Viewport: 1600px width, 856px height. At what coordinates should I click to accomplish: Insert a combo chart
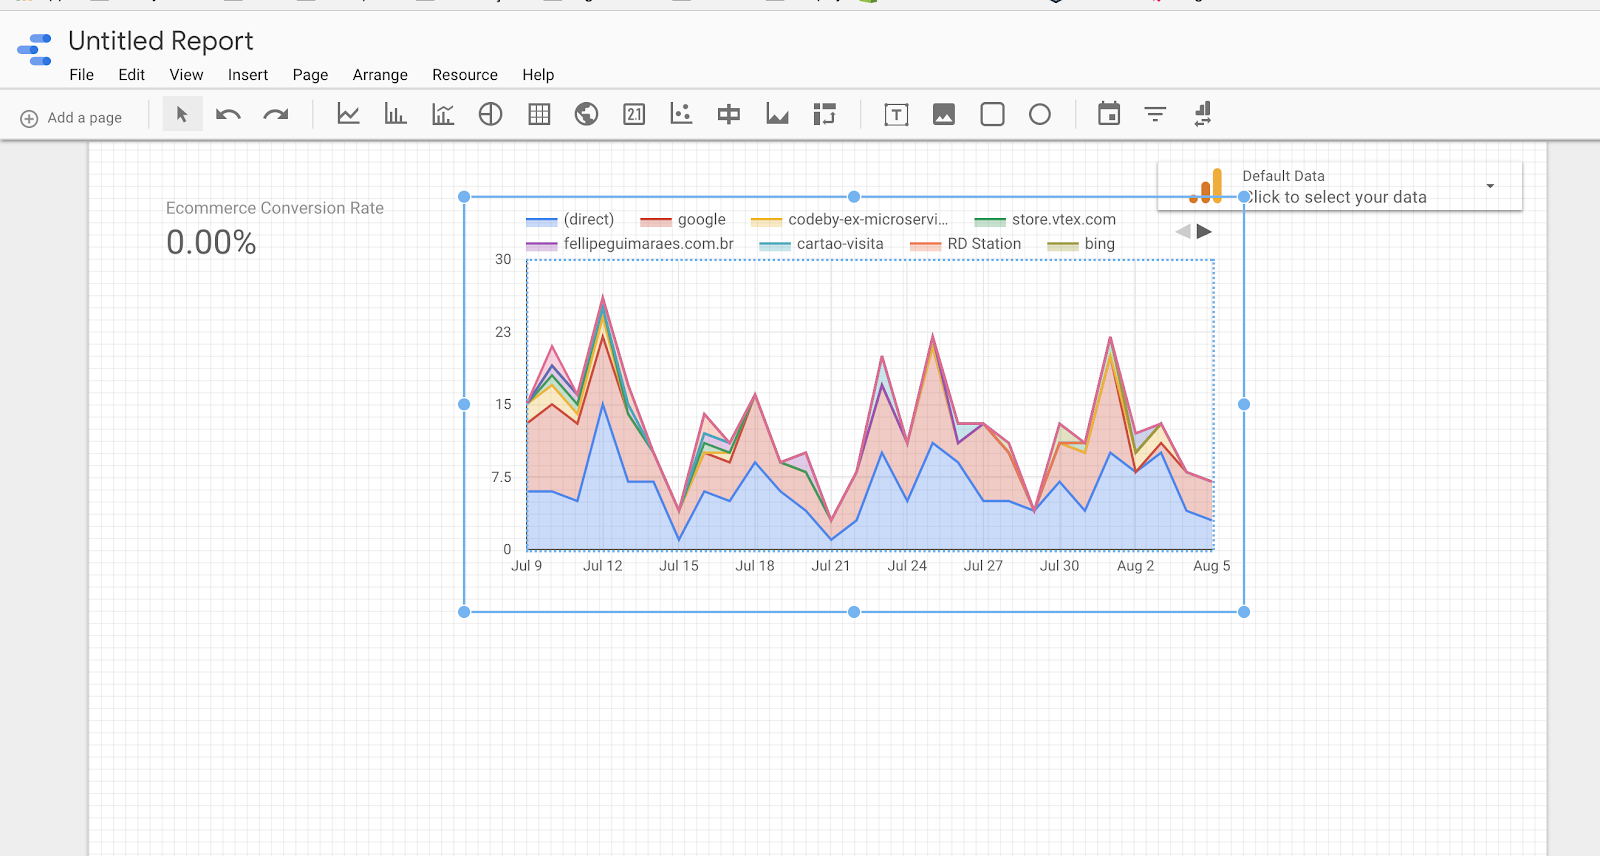[443, 114]
